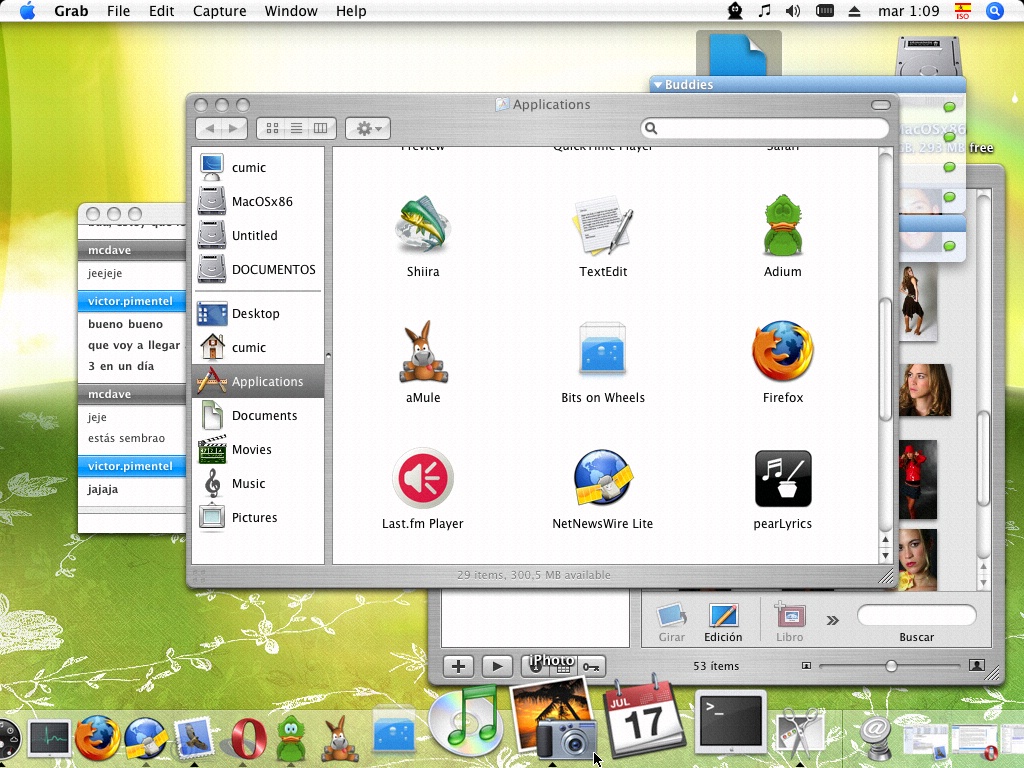This screenshot has width=1024, height=768.
Task: Select Pictures in the Finder sidebar
Action: pos(258,517)
